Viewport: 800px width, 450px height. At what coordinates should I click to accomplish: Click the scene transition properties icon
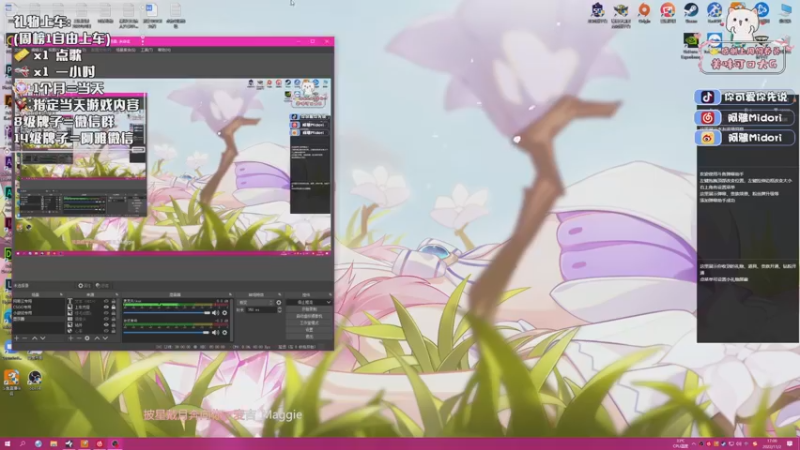[279, 302]
